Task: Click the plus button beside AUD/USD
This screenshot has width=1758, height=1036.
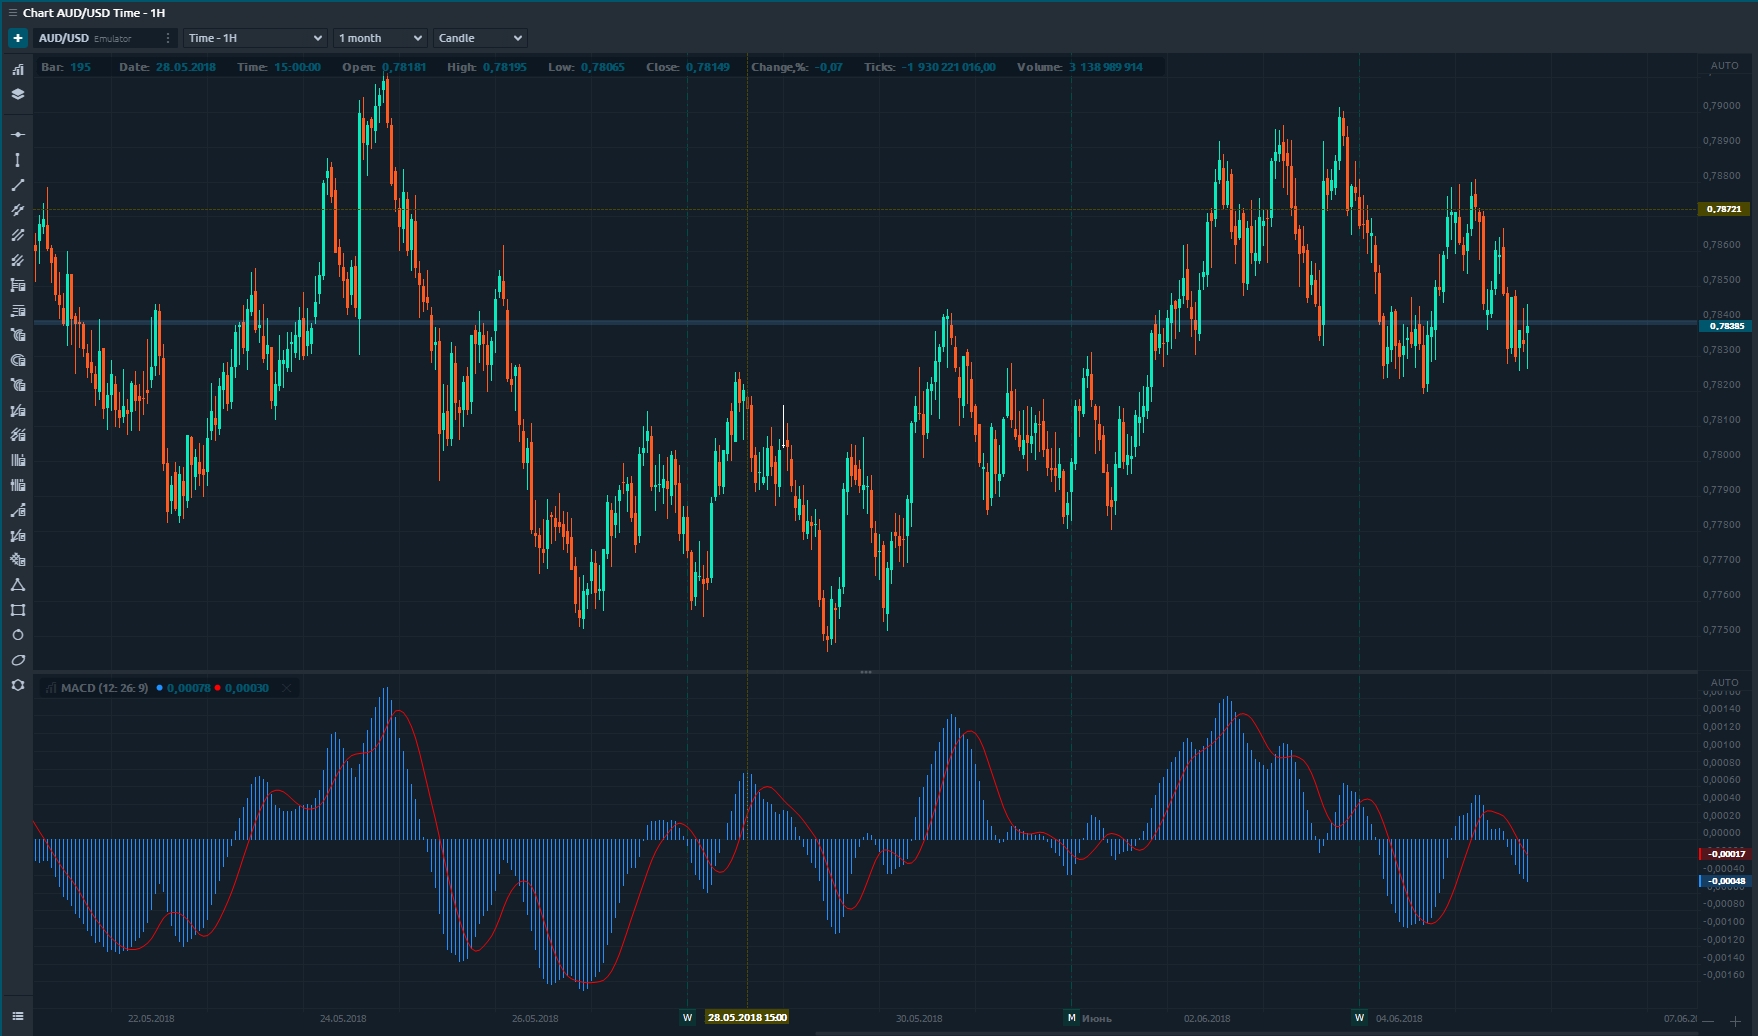Action: [18, 38]
